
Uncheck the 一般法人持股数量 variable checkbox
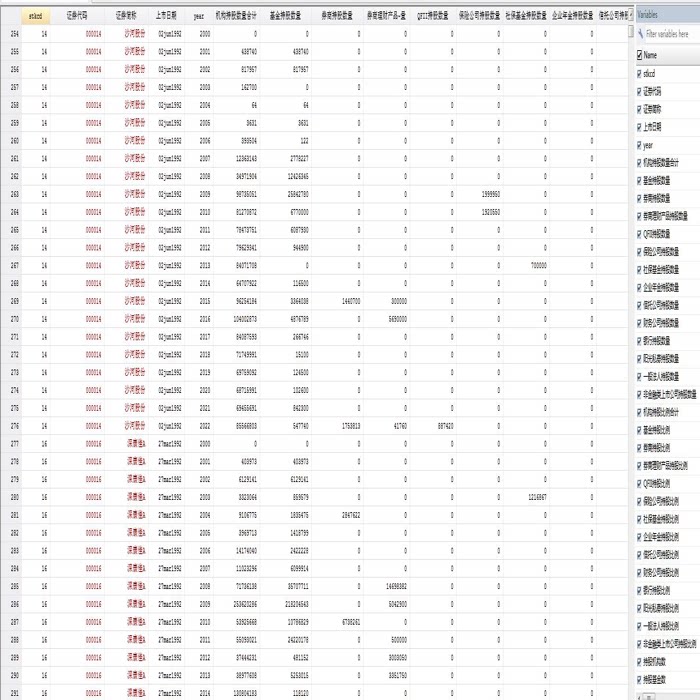(639, 376)
